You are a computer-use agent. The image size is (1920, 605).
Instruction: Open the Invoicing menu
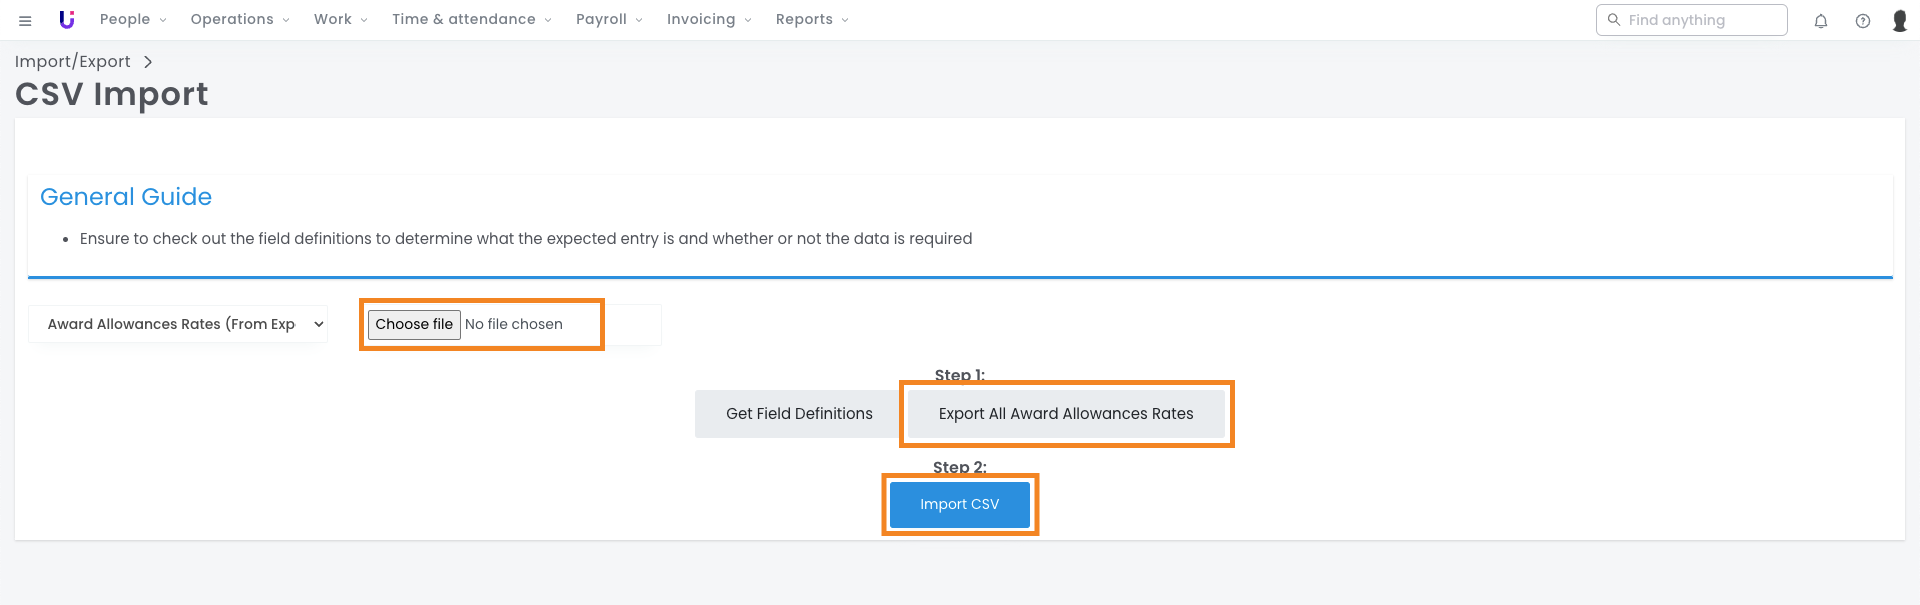(708, 20)
